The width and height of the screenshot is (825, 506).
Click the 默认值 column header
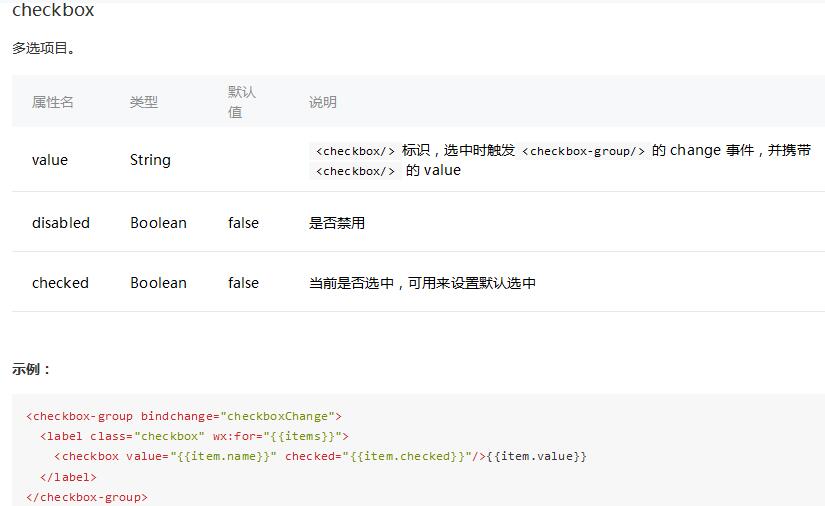point(241,102)
